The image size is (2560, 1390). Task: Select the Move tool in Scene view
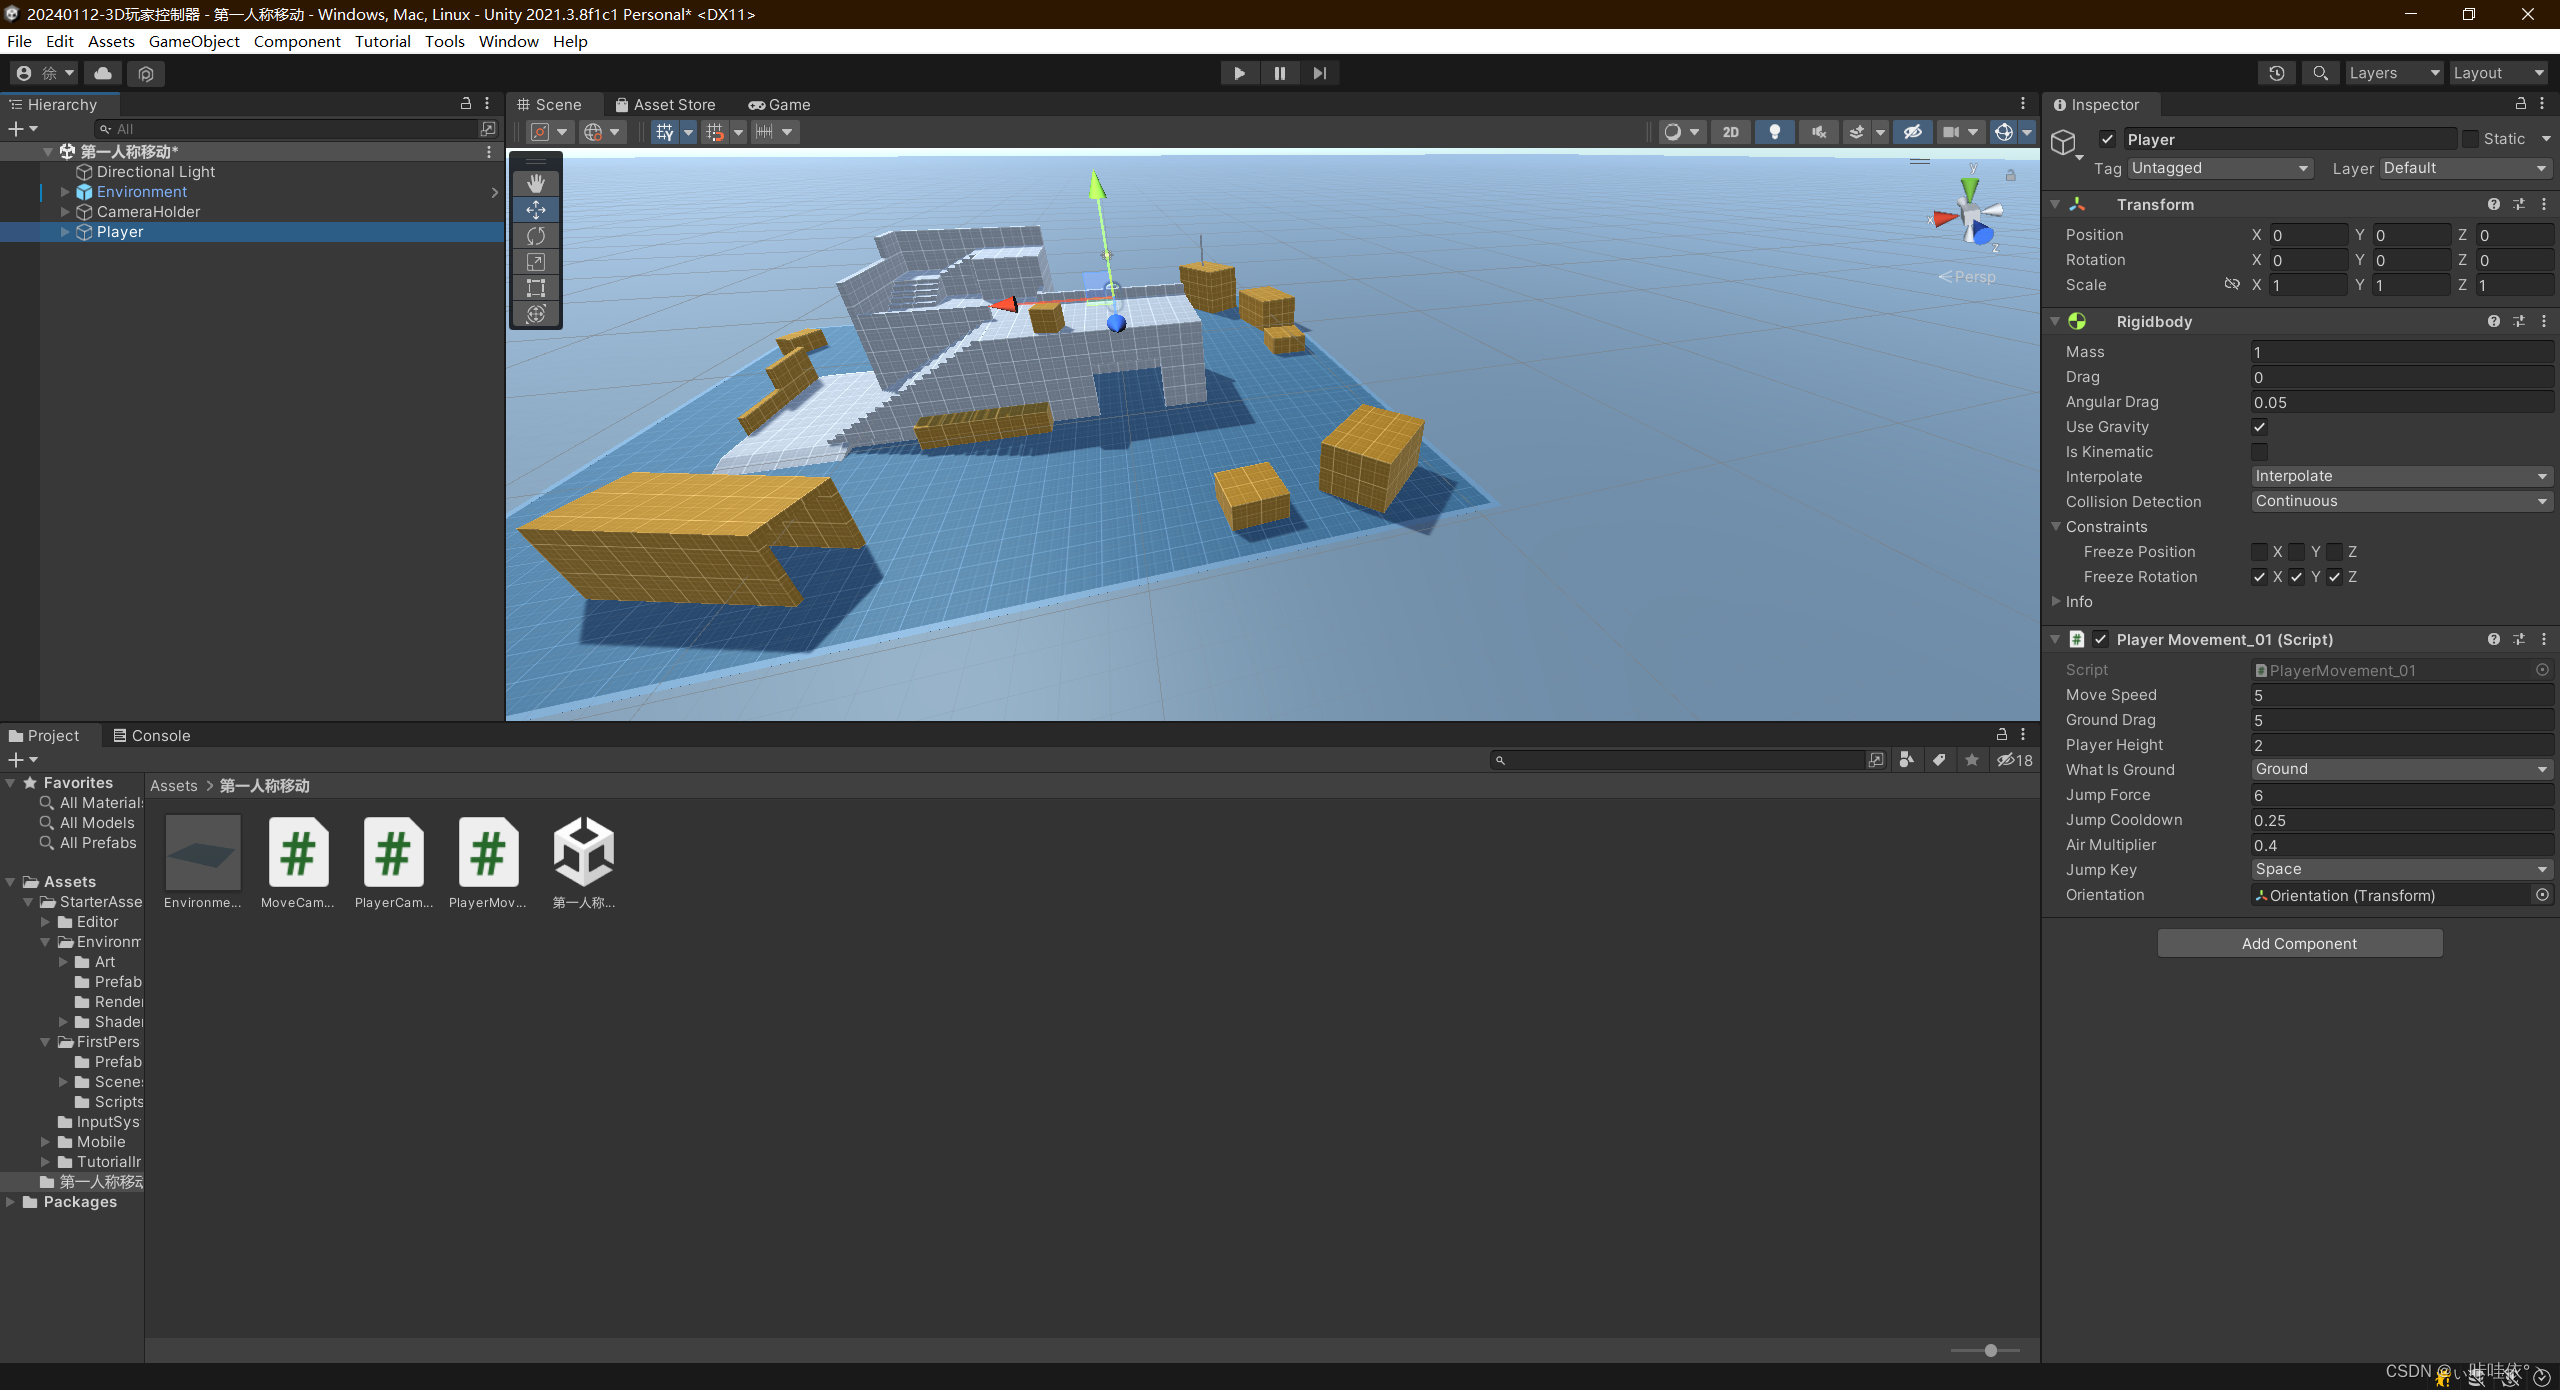[x=534, y=209]
